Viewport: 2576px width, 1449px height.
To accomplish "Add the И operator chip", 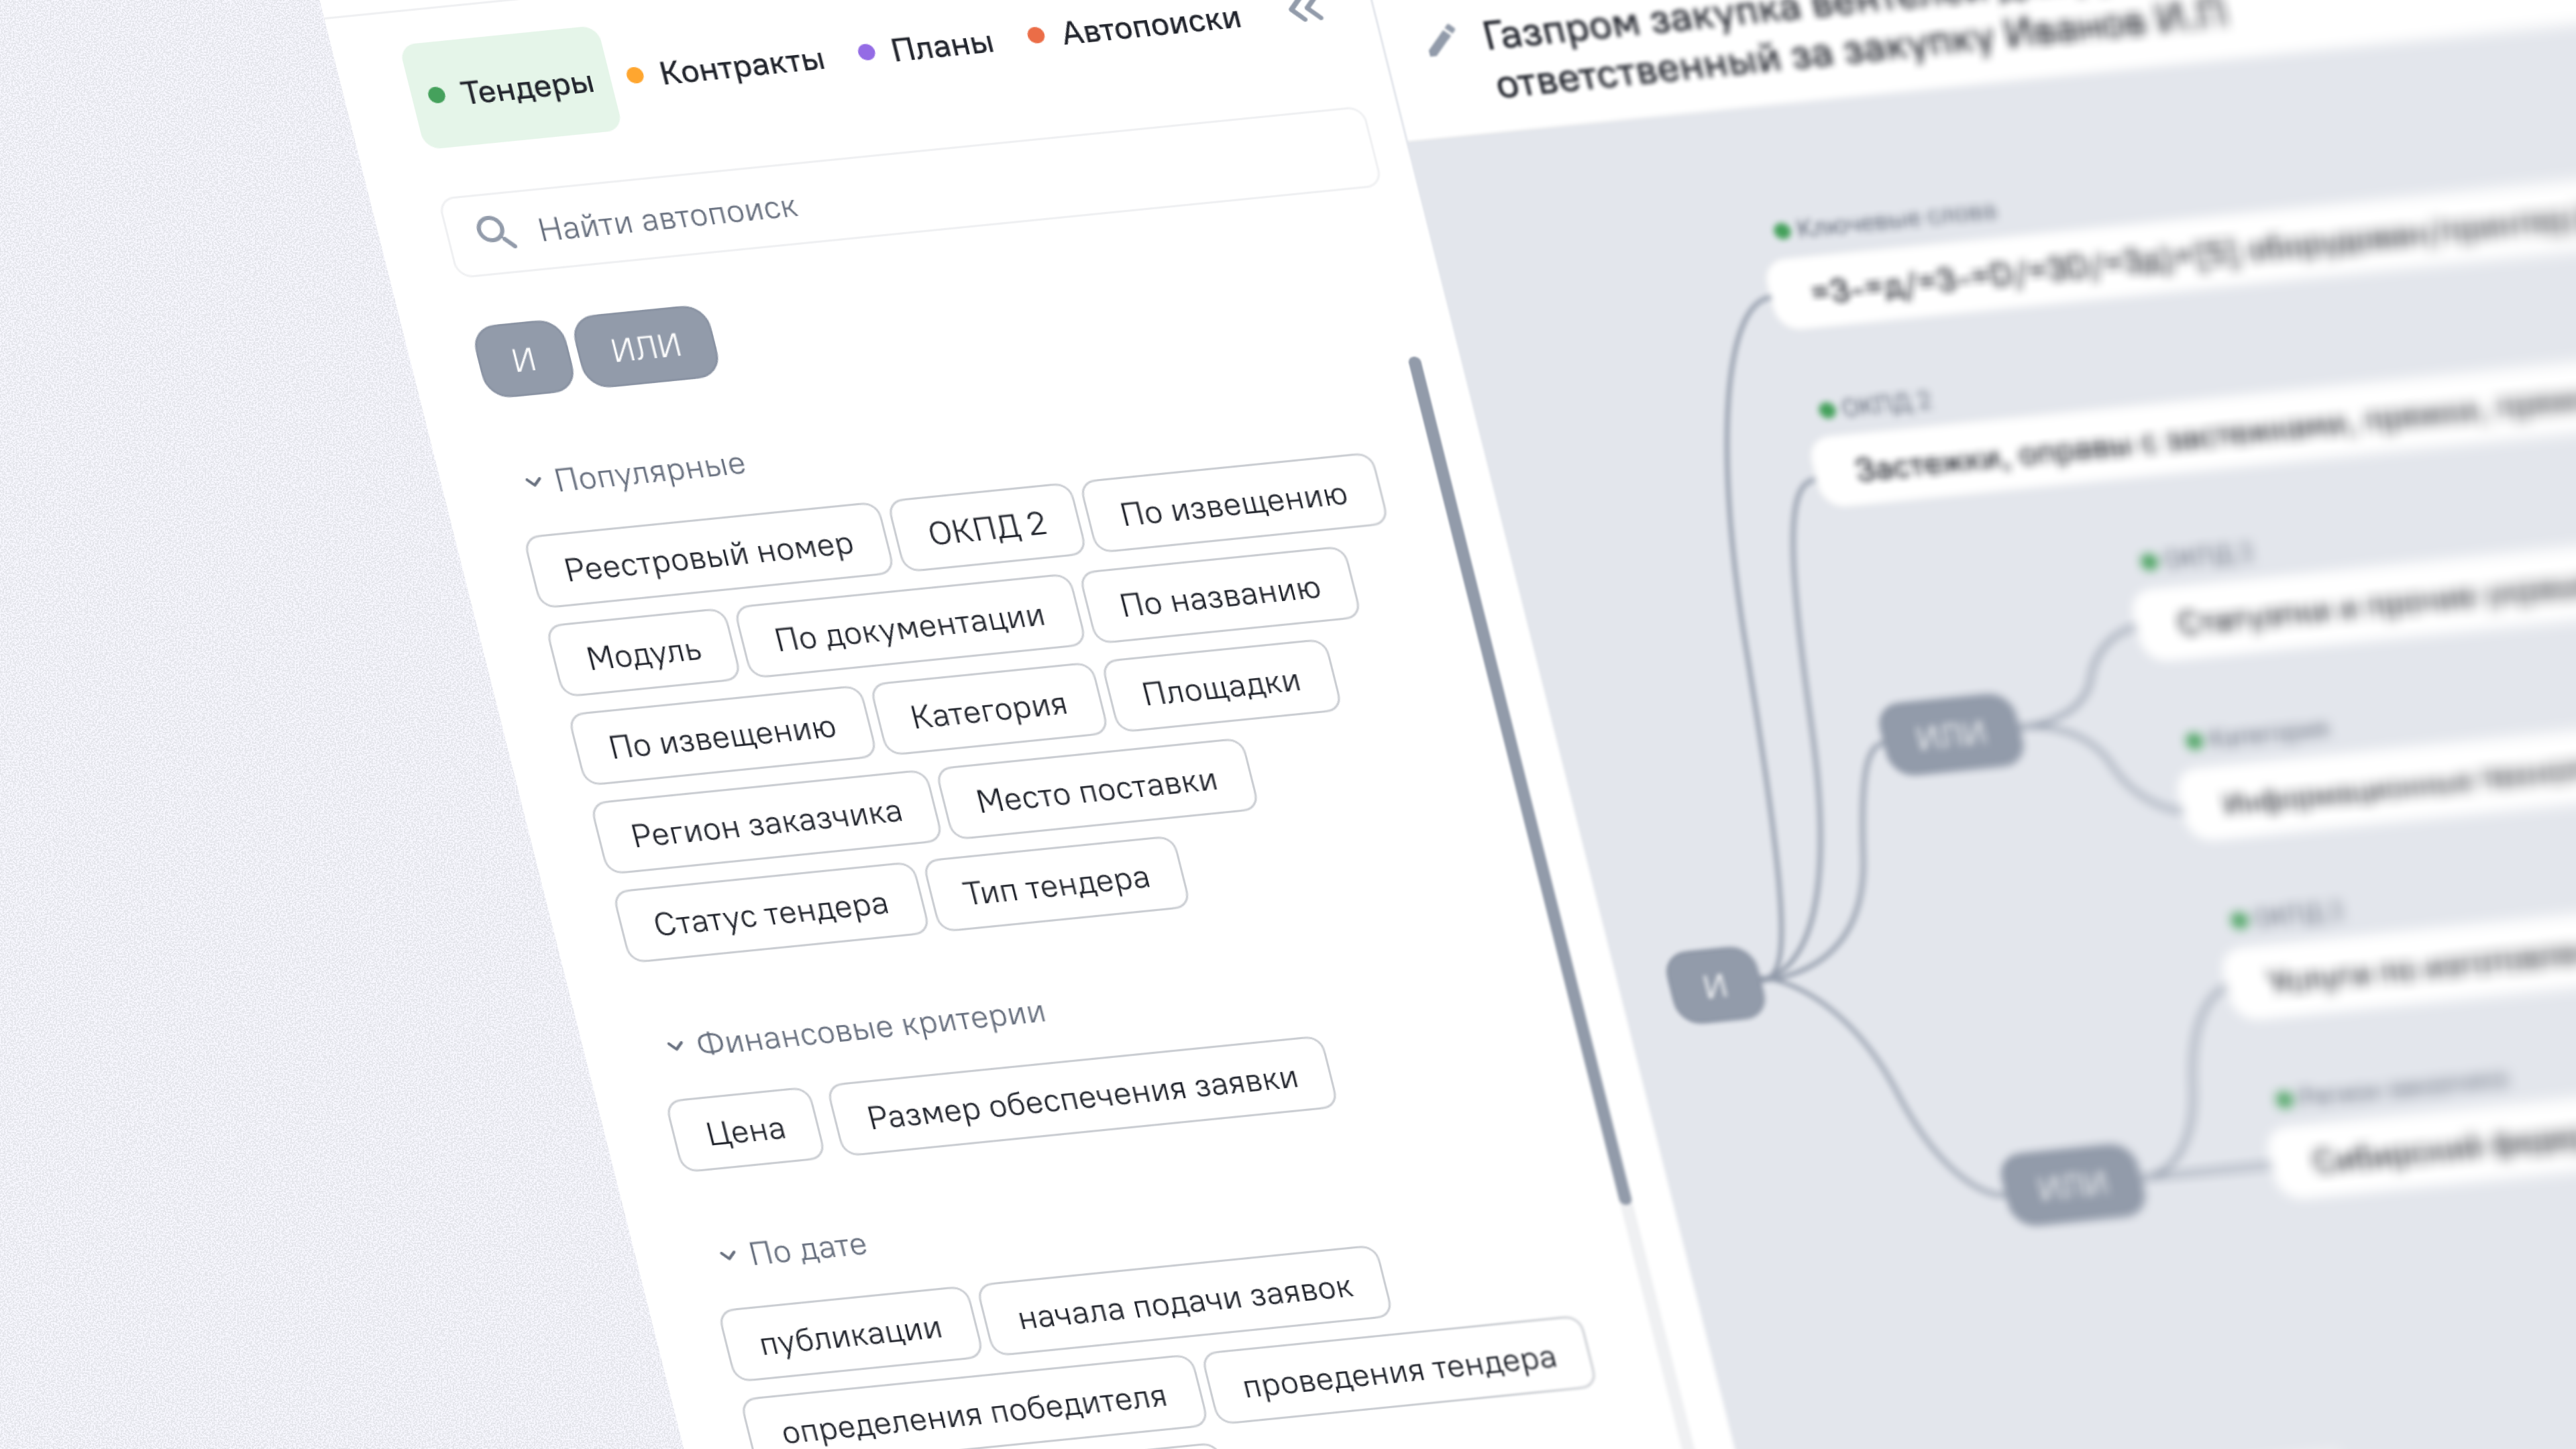I will (523, 359).
